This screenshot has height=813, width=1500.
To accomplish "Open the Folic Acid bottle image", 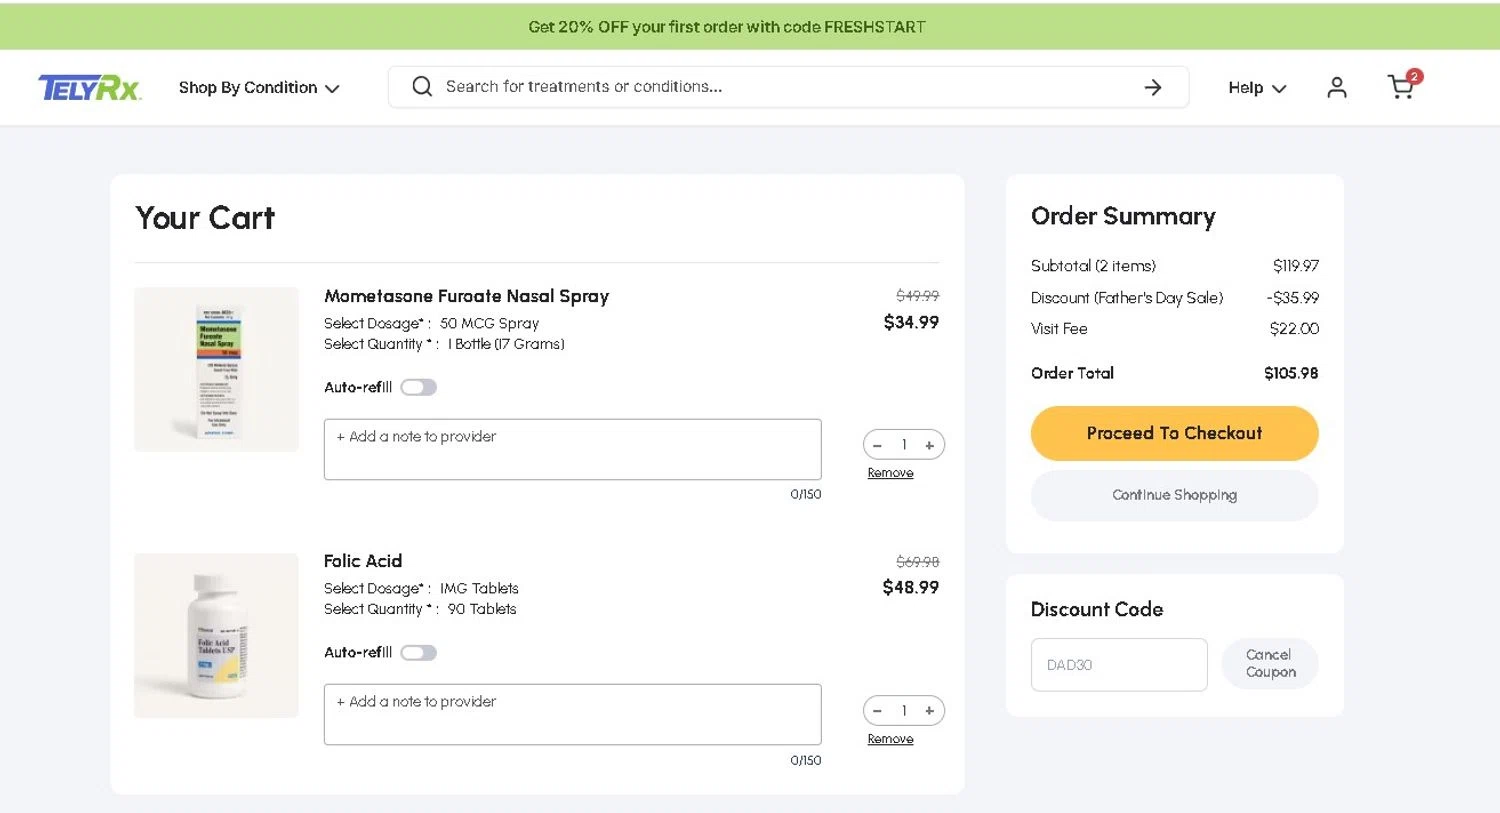I will click(x=216, y=635).
